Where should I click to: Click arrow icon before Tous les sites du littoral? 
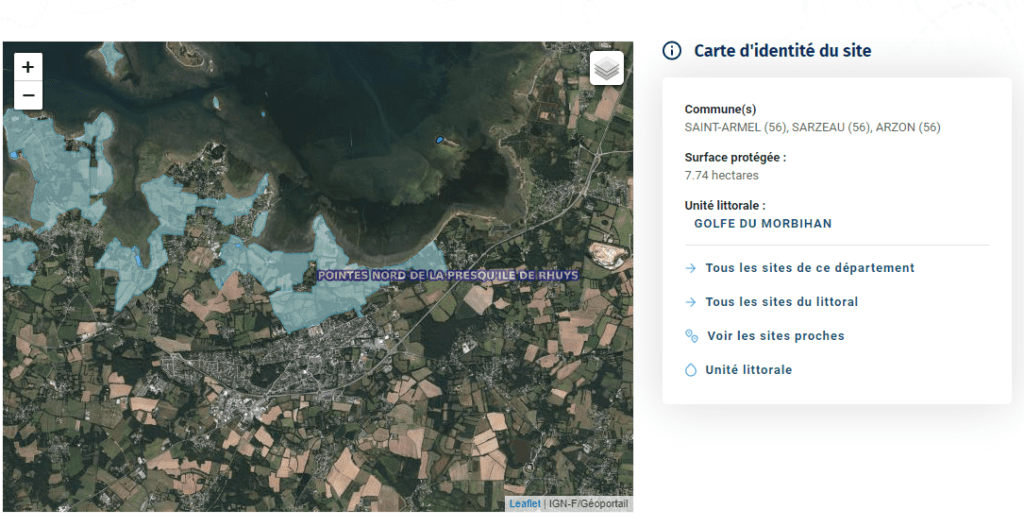tap(691, 302)
